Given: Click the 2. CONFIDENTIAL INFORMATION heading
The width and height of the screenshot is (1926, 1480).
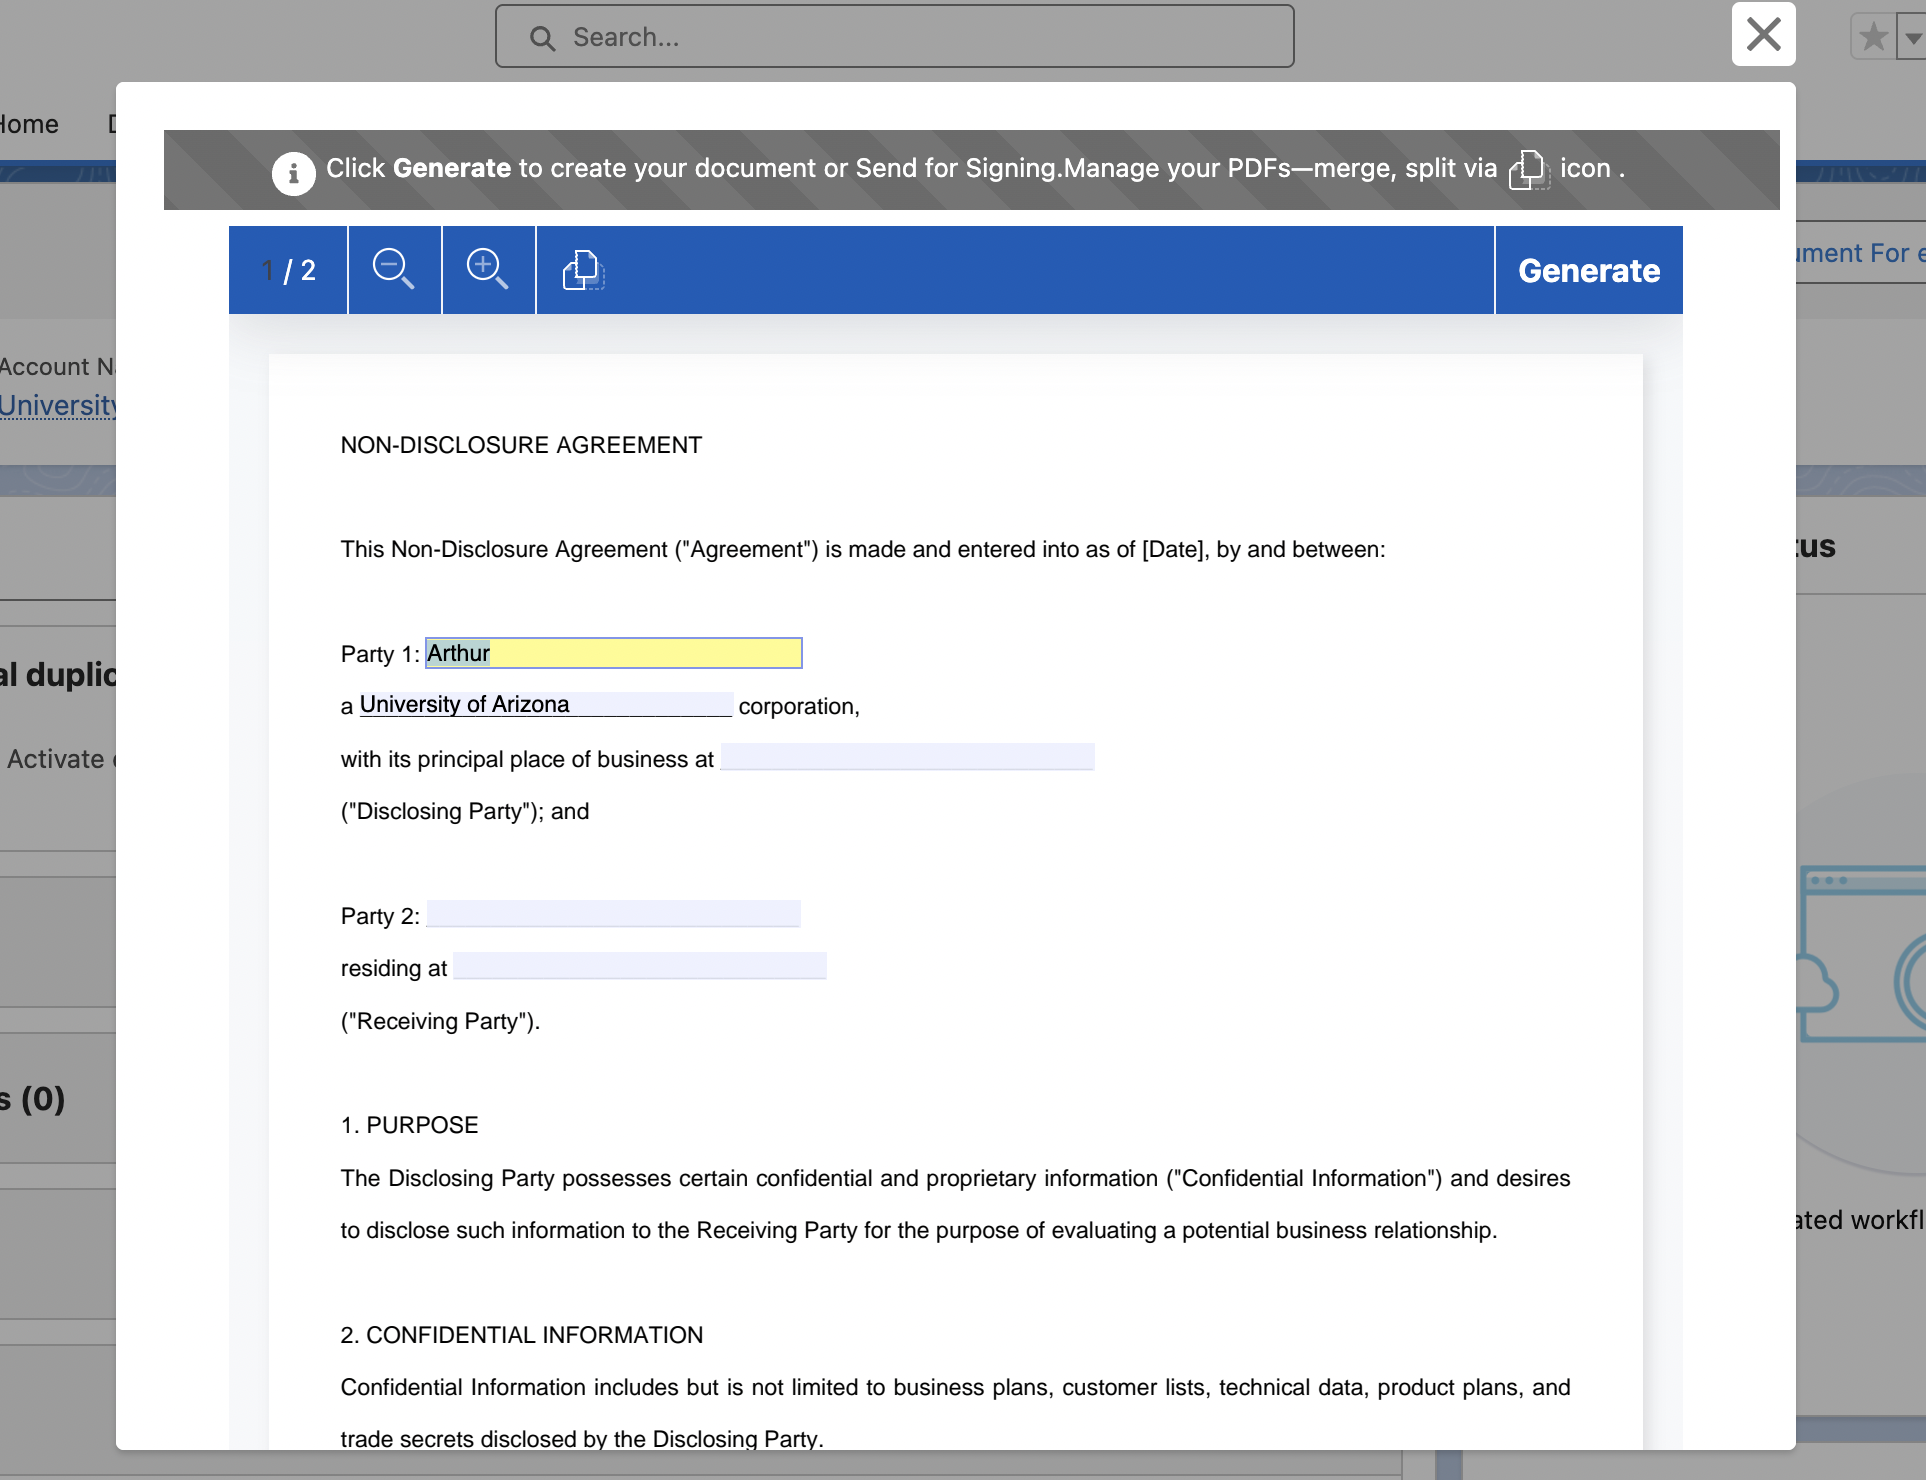Looking at the screenshot, I should (x=521, y=1335).
